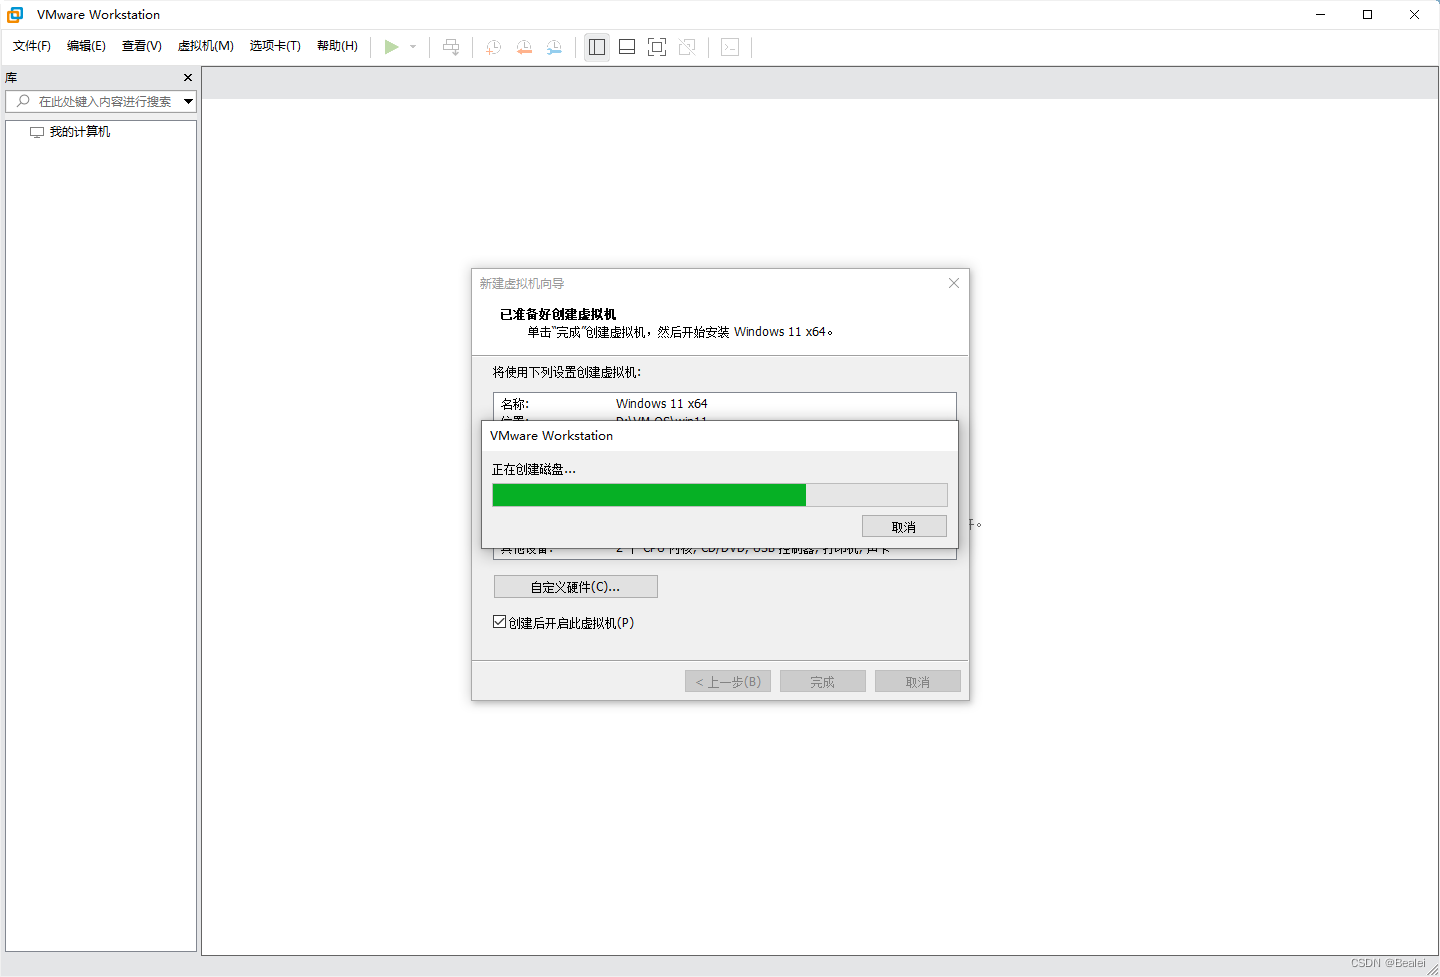
Task: Open the 虚拟机(M) menu
Action: [206, 46]
